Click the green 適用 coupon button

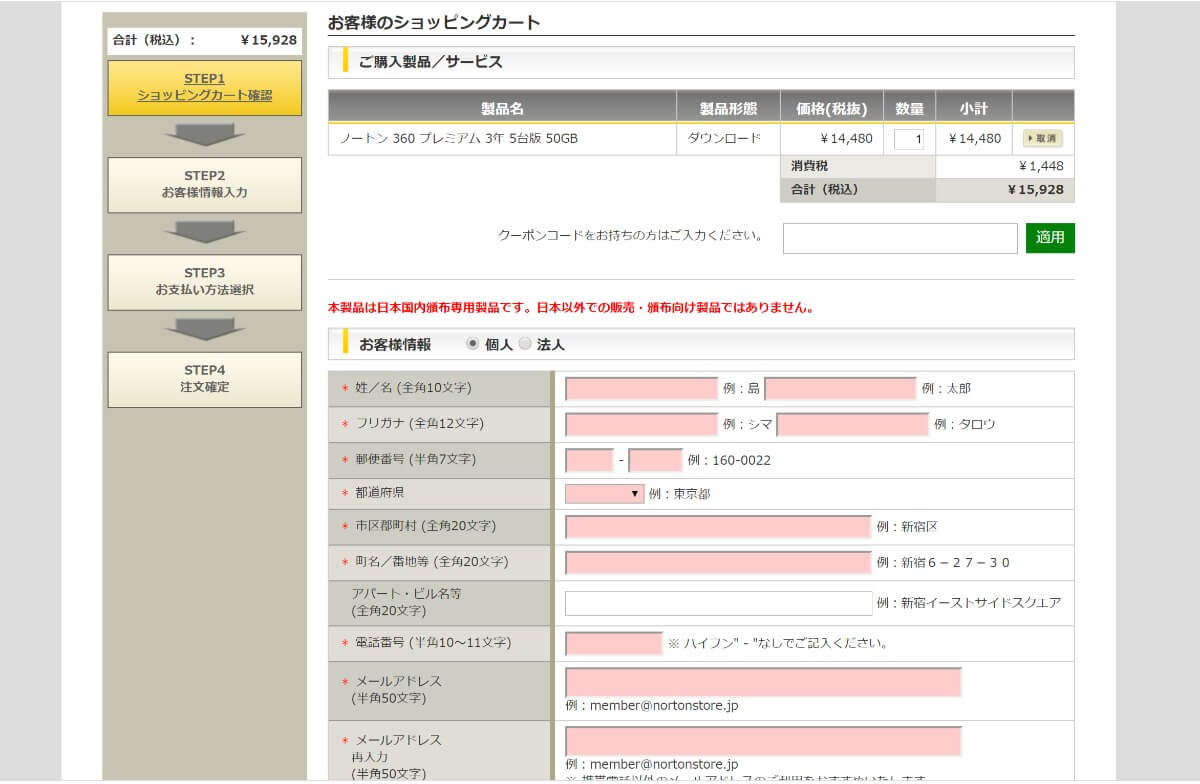click(1050, 238)
